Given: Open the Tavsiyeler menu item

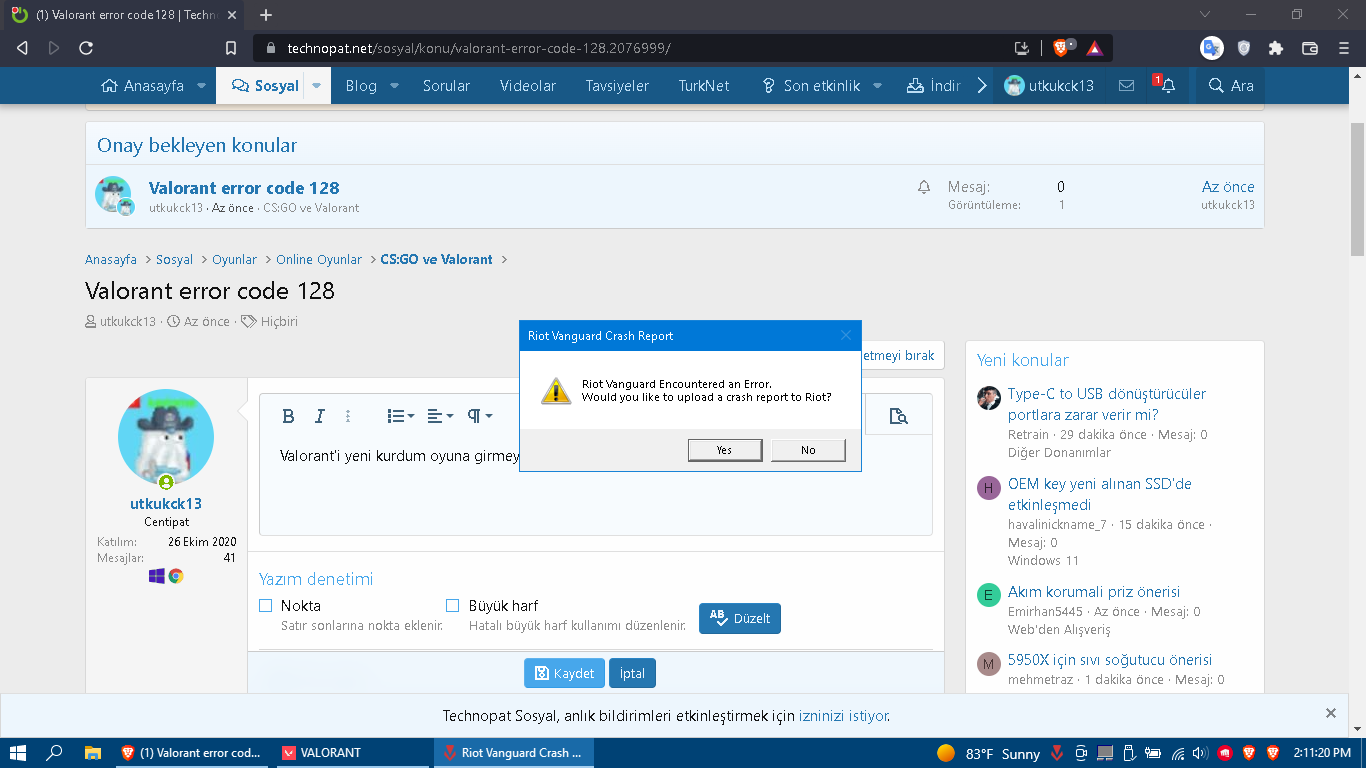Looking at the screenshot, I should (617, 86).
